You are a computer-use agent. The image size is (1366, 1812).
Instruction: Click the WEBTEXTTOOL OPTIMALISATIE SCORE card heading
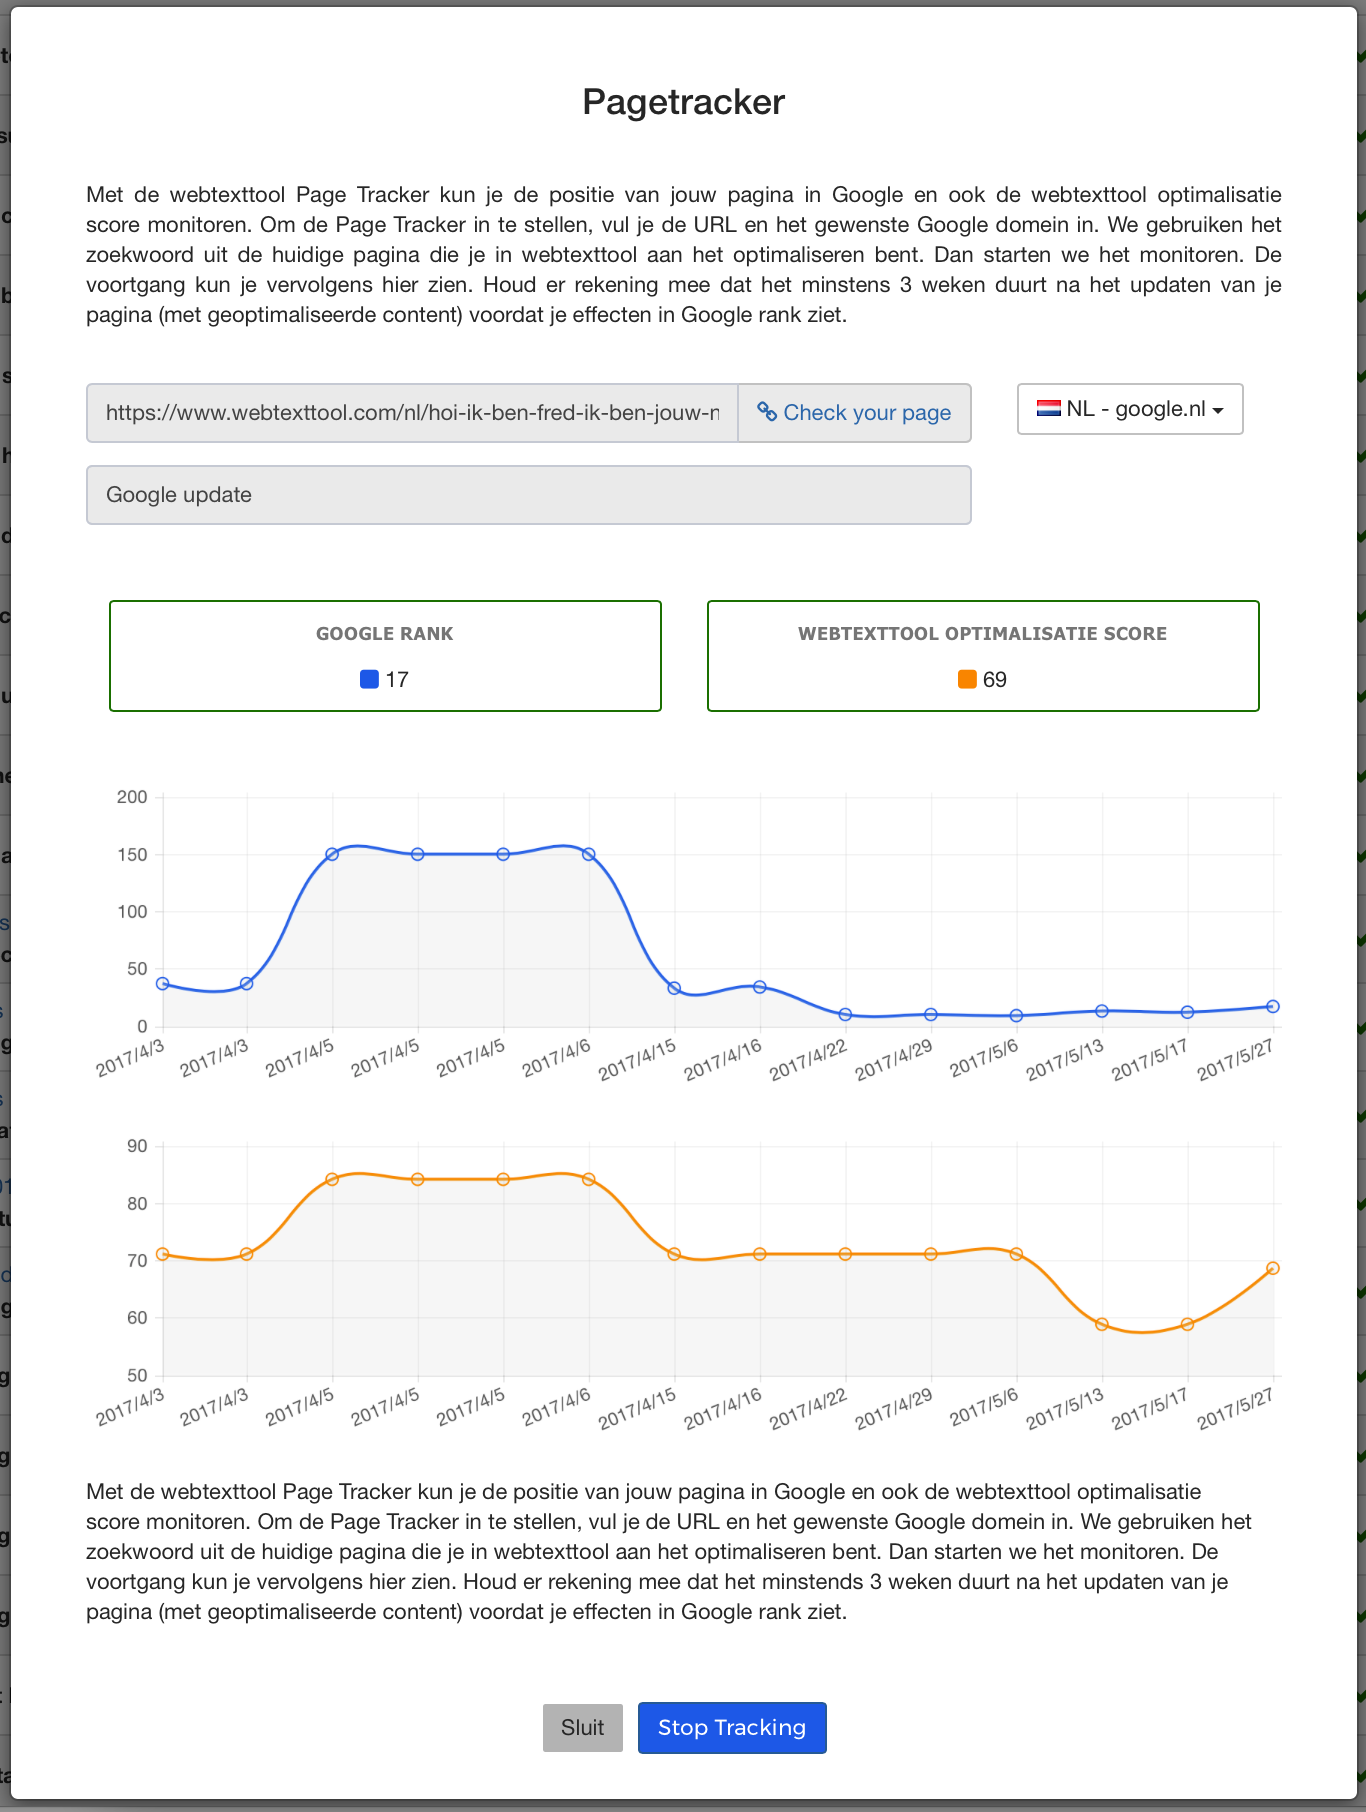(983, 634)
